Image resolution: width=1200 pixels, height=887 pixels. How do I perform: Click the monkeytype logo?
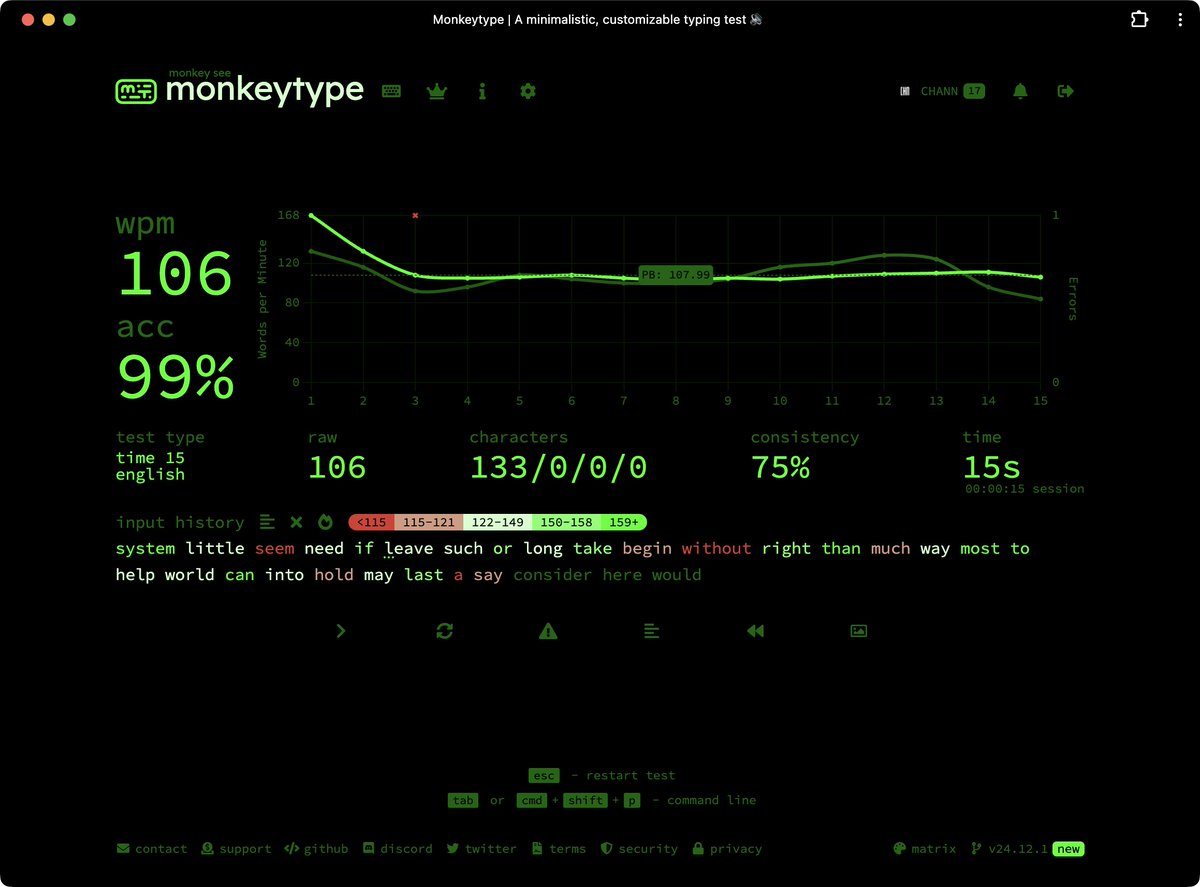click(239, 89)
